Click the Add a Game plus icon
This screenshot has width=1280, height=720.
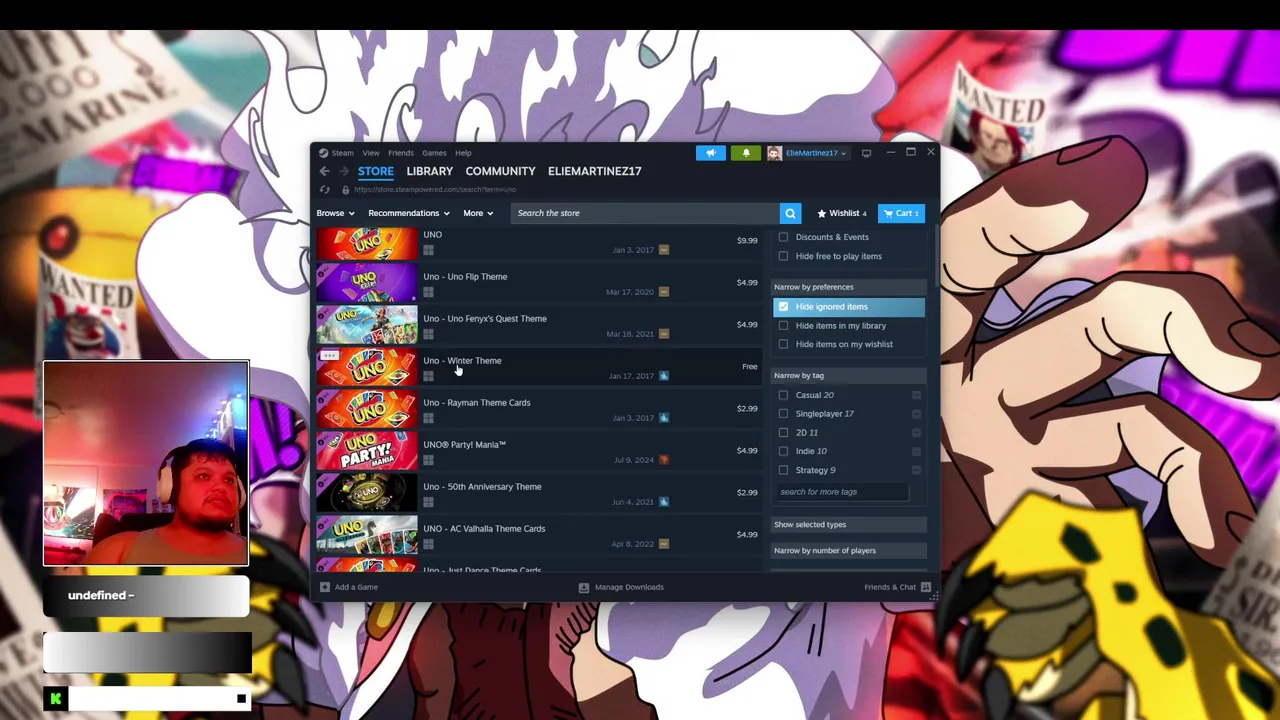tap(324, 587)
